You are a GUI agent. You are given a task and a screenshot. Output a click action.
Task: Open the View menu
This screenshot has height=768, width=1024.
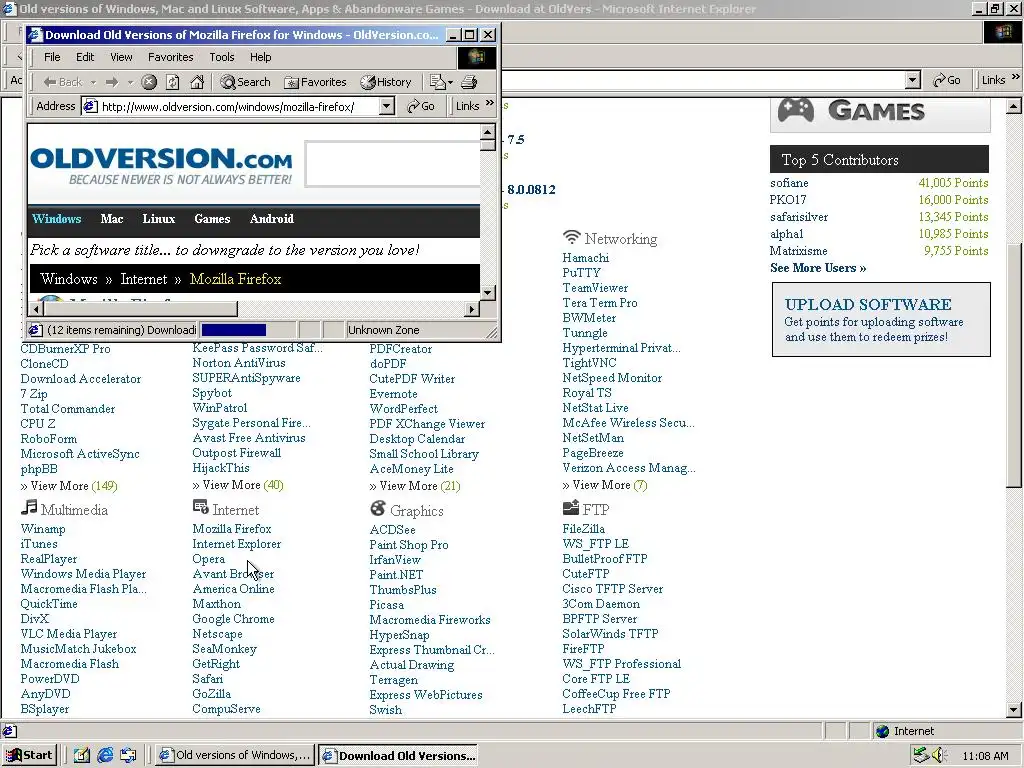point(121,57)
